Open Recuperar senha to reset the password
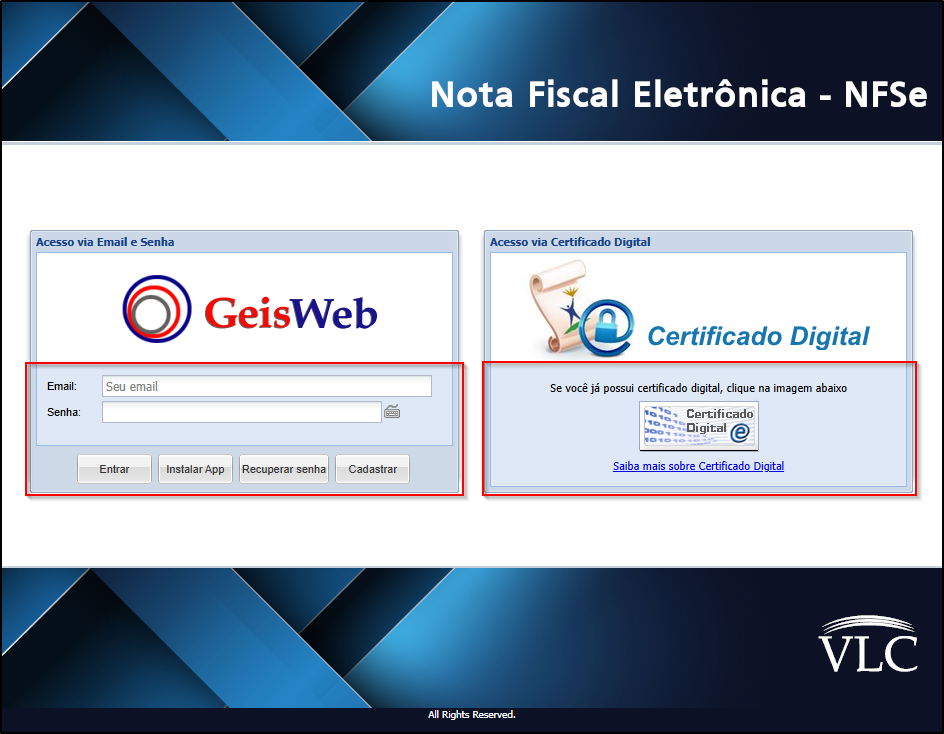The image size is (944, 734). click(284, 469)
